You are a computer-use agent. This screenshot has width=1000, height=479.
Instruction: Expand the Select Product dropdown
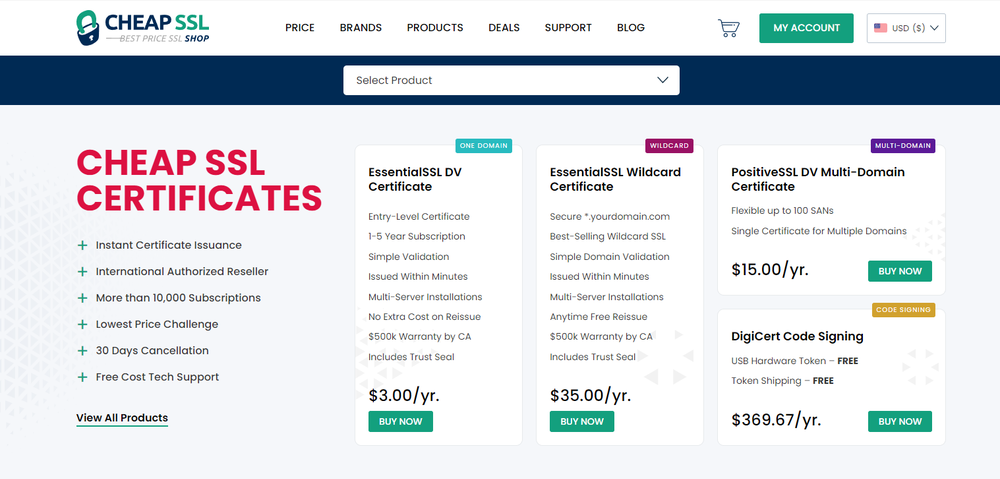tap(511, 80)
